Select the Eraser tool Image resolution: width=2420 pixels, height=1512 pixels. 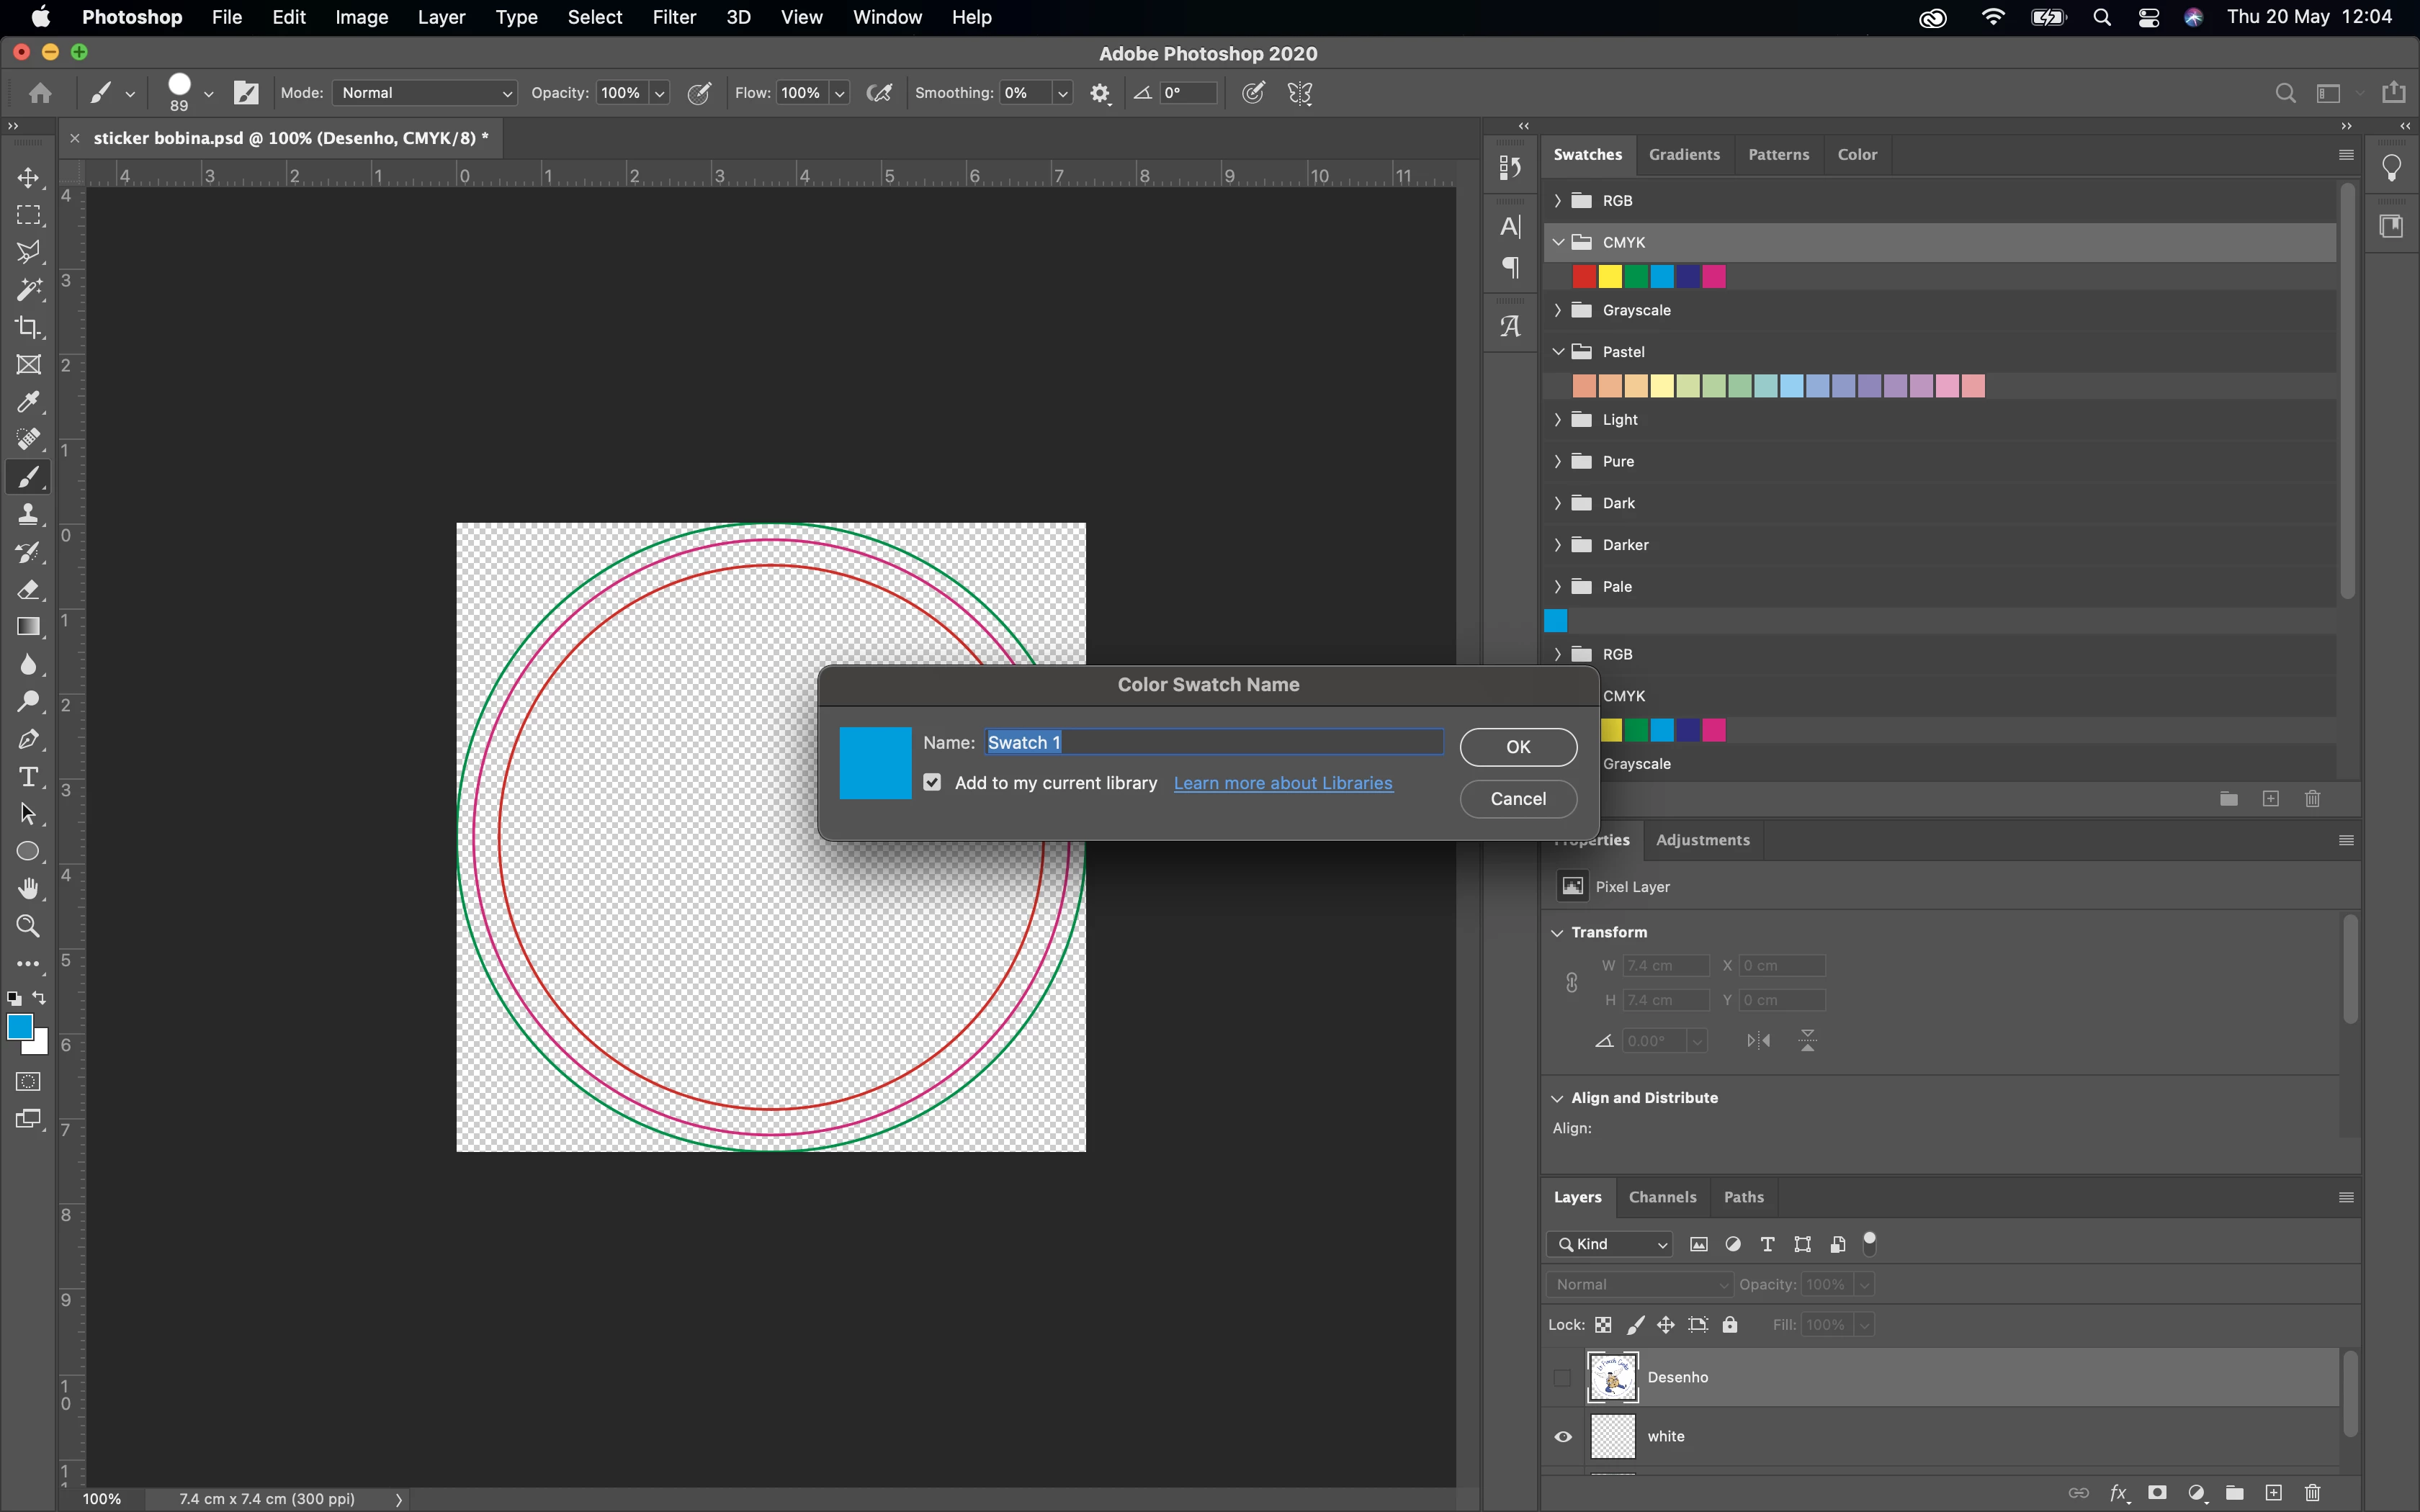pos(28,590)
